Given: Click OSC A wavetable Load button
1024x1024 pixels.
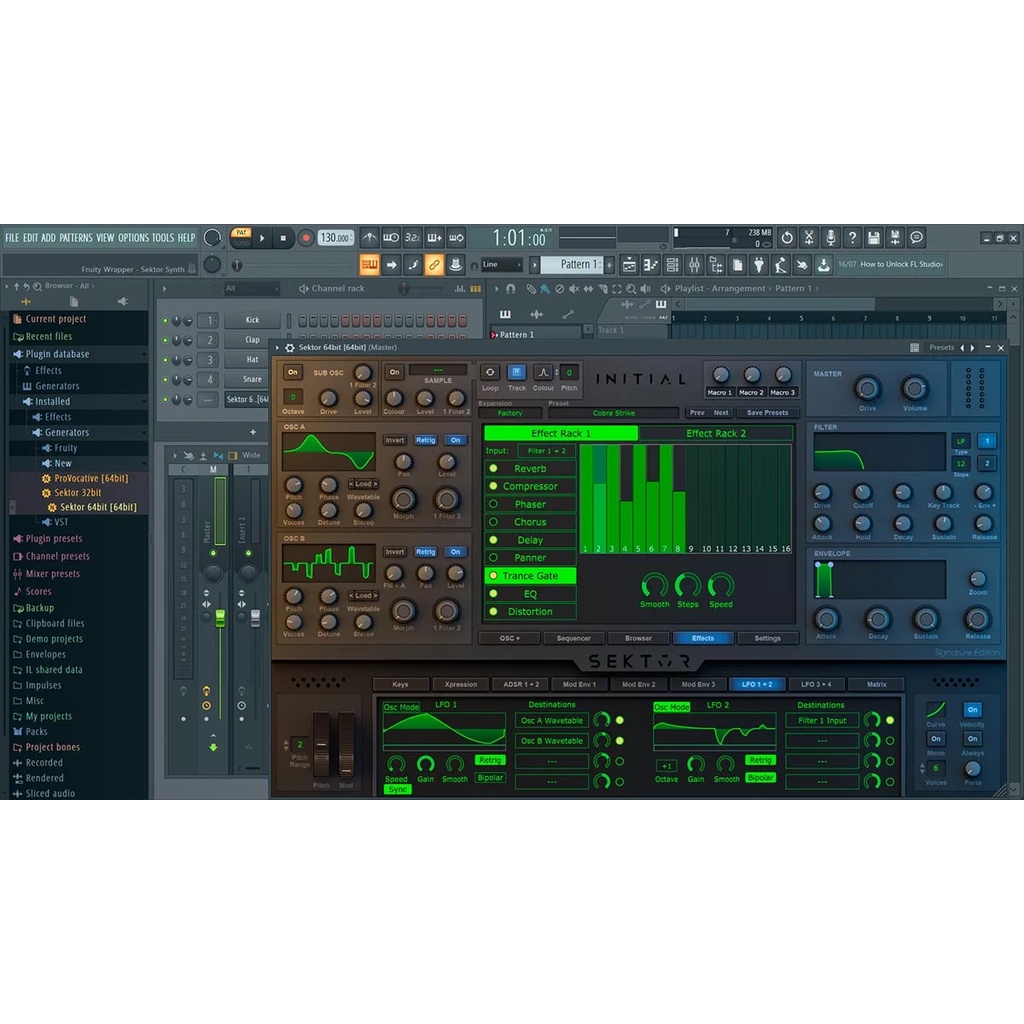Looking at the screenshot, I should click(x=363, y=484).
